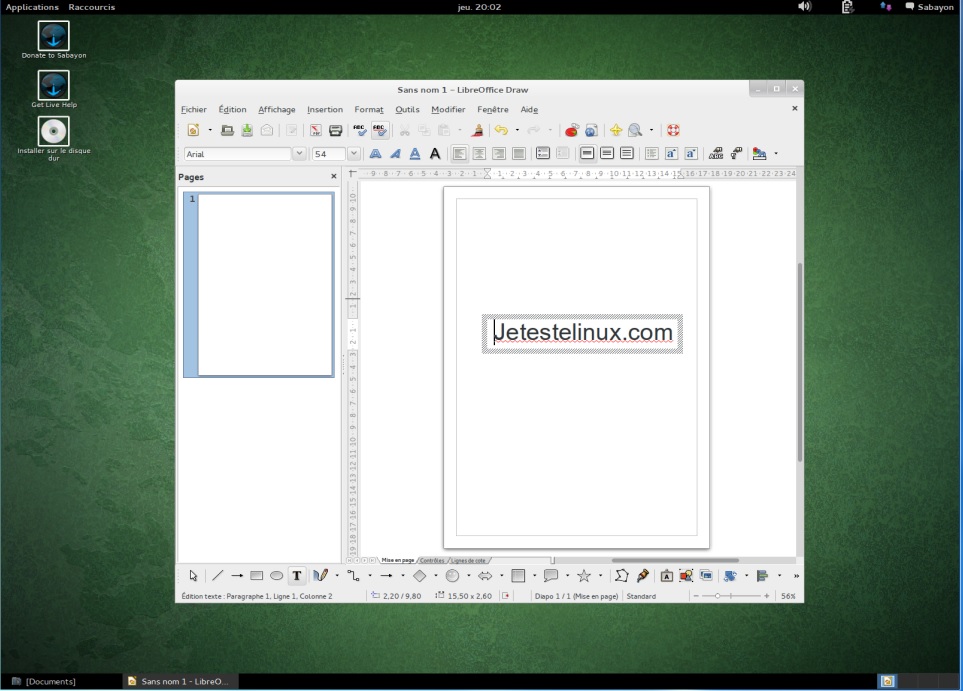963x691 pixels.
Task: Open the Fichier menu
Action: click(193, 109)
